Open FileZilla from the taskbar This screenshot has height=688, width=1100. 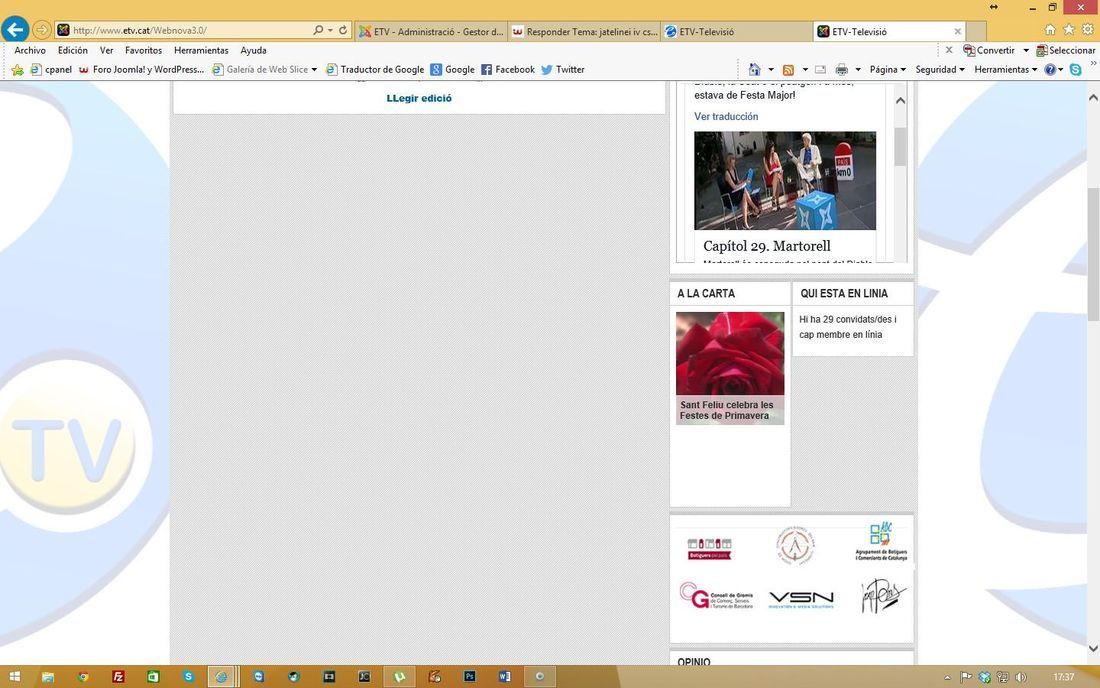[x=118, y=677]
